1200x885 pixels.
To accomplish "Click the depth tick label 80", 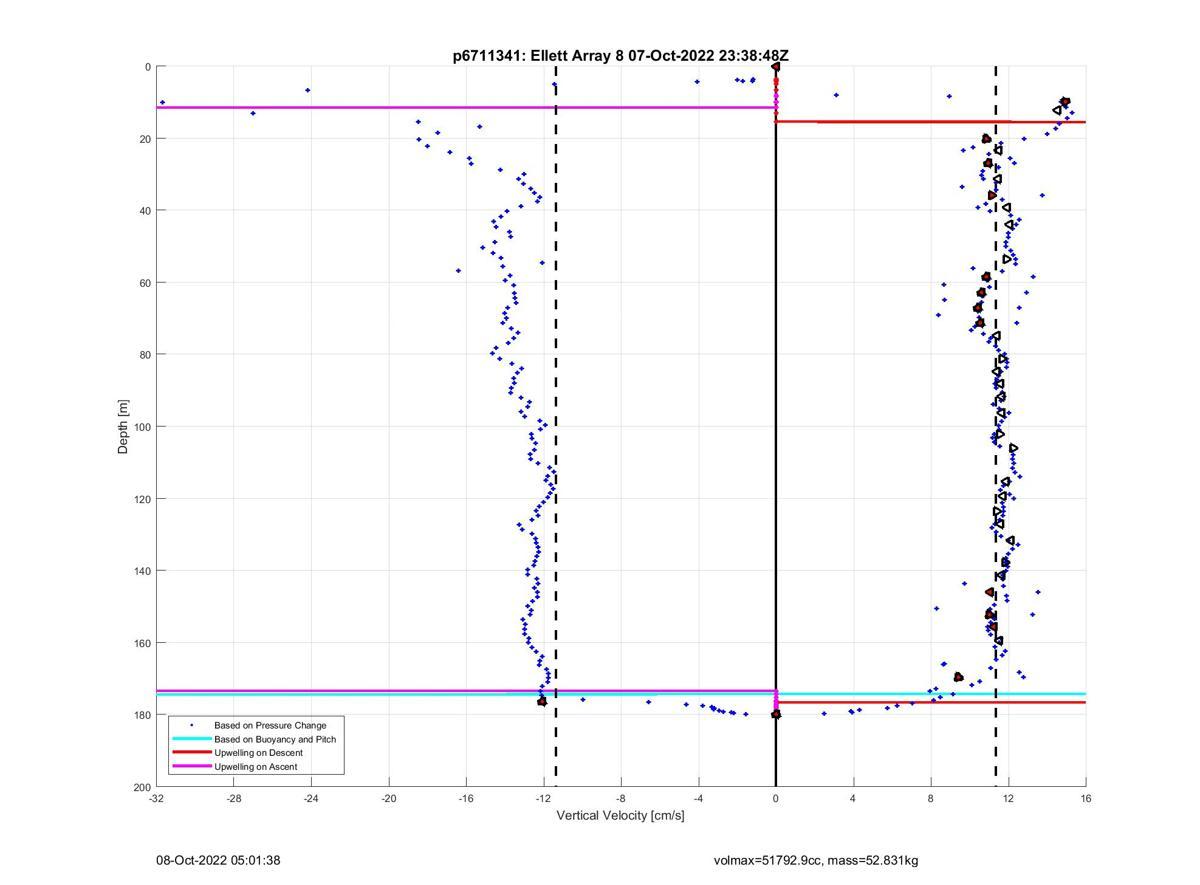I will click(145, 355).
